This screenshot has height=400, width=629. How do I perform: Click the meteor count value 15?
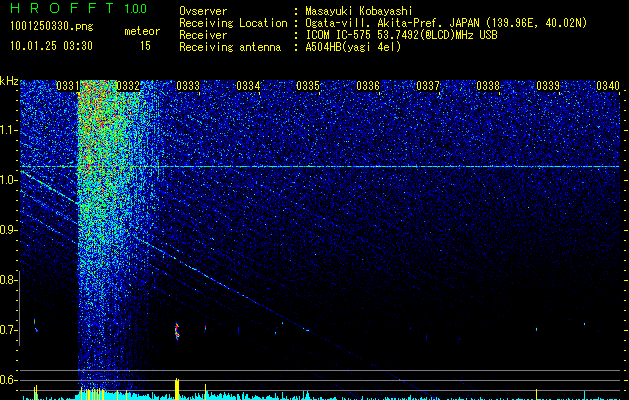tap(145, 46)
